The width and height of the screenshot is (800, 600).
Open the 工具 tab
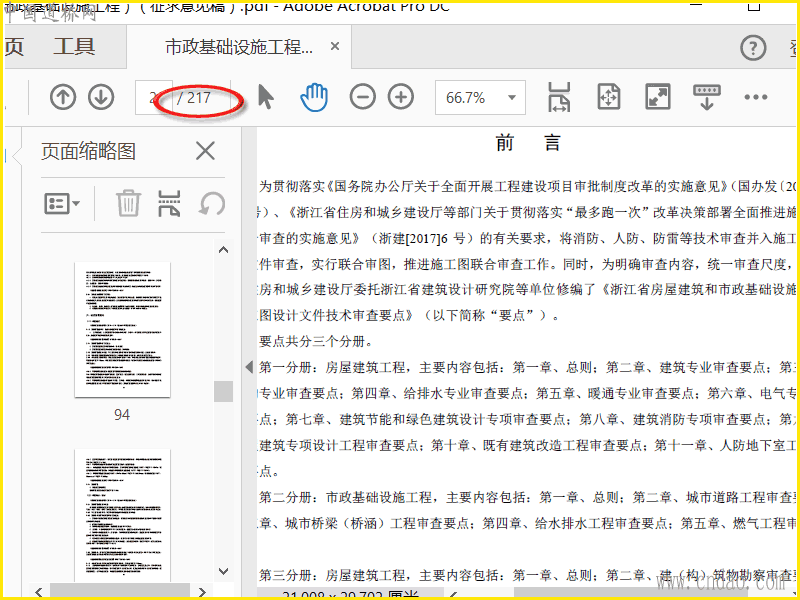pyautogui.click(x=74, y=46)
